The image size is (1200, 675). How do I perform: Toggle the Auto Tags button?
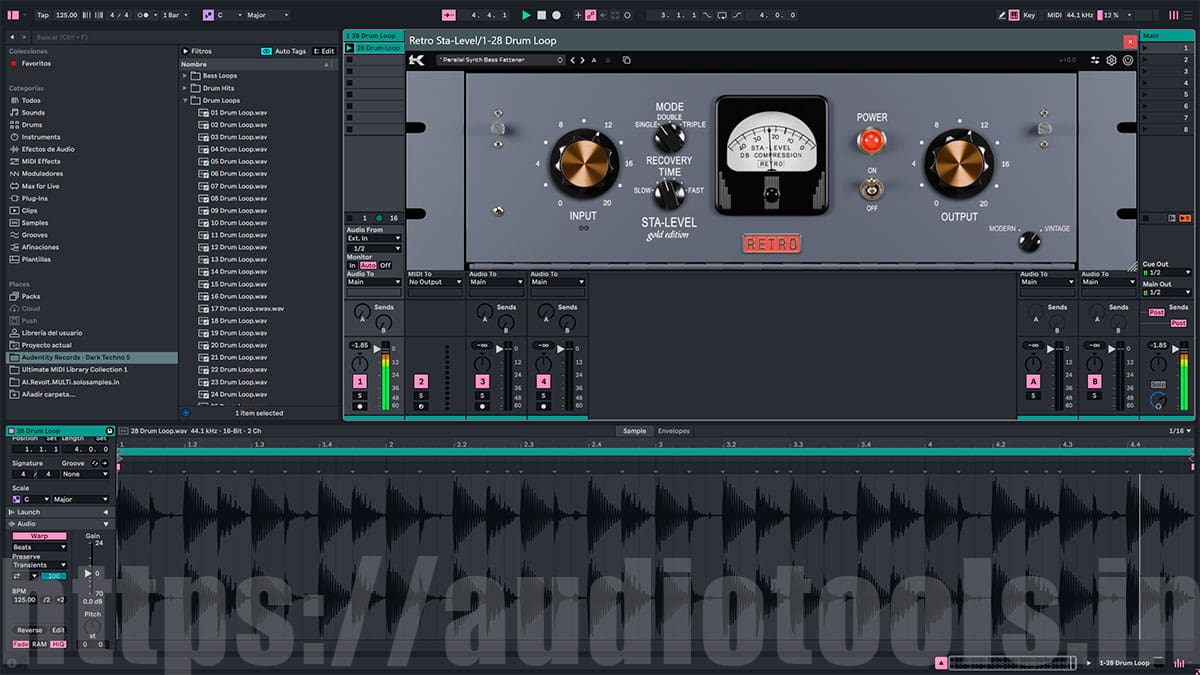coord(283,51)
